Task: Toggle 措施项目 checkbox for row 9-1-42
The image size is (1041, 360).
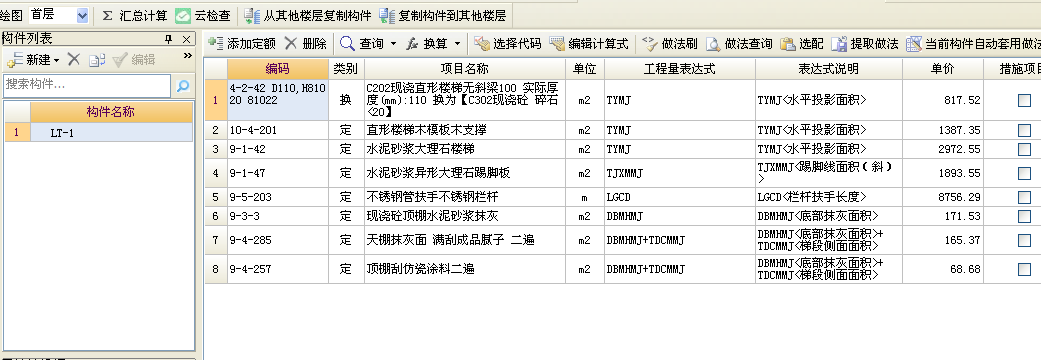Action: coord(1024,149)
